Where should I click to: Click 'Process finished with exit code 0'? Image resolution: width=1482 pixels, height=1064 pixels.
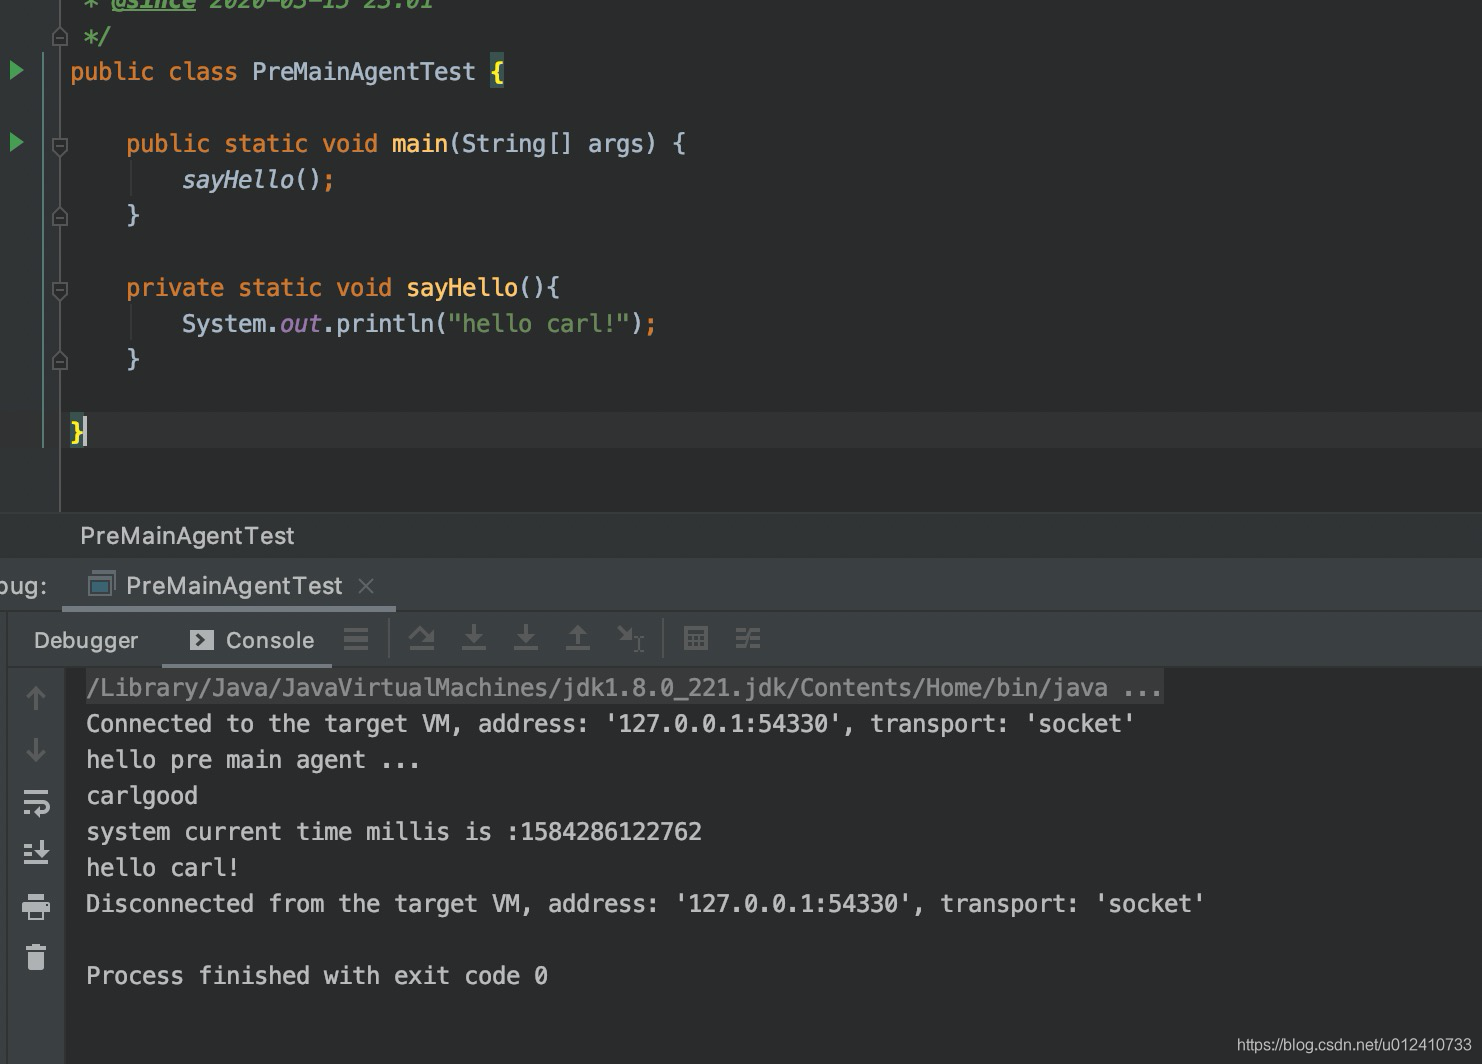[317, 976]
